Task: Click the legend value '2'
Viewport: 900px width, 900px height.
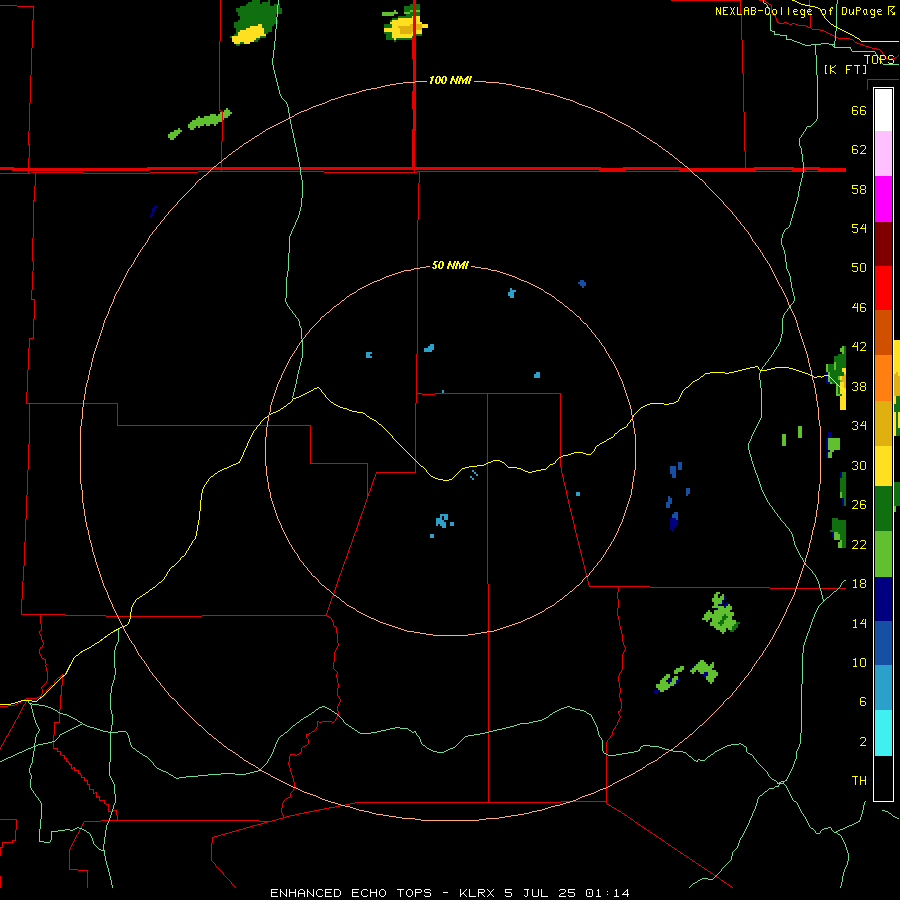Action: pyautogui.click(x=862, y=742)
